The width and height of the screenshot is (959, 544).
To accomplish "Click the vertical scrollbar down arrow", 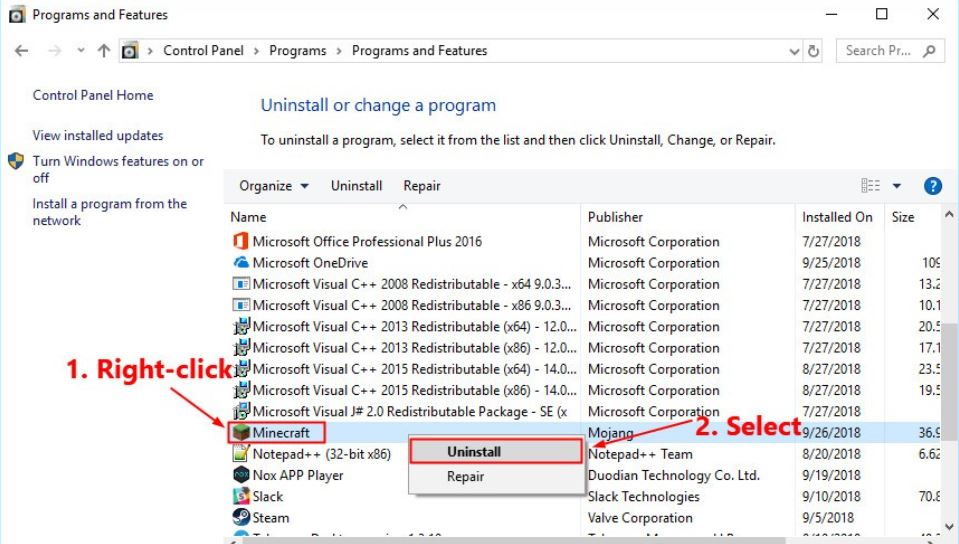I will pos(949,526).
